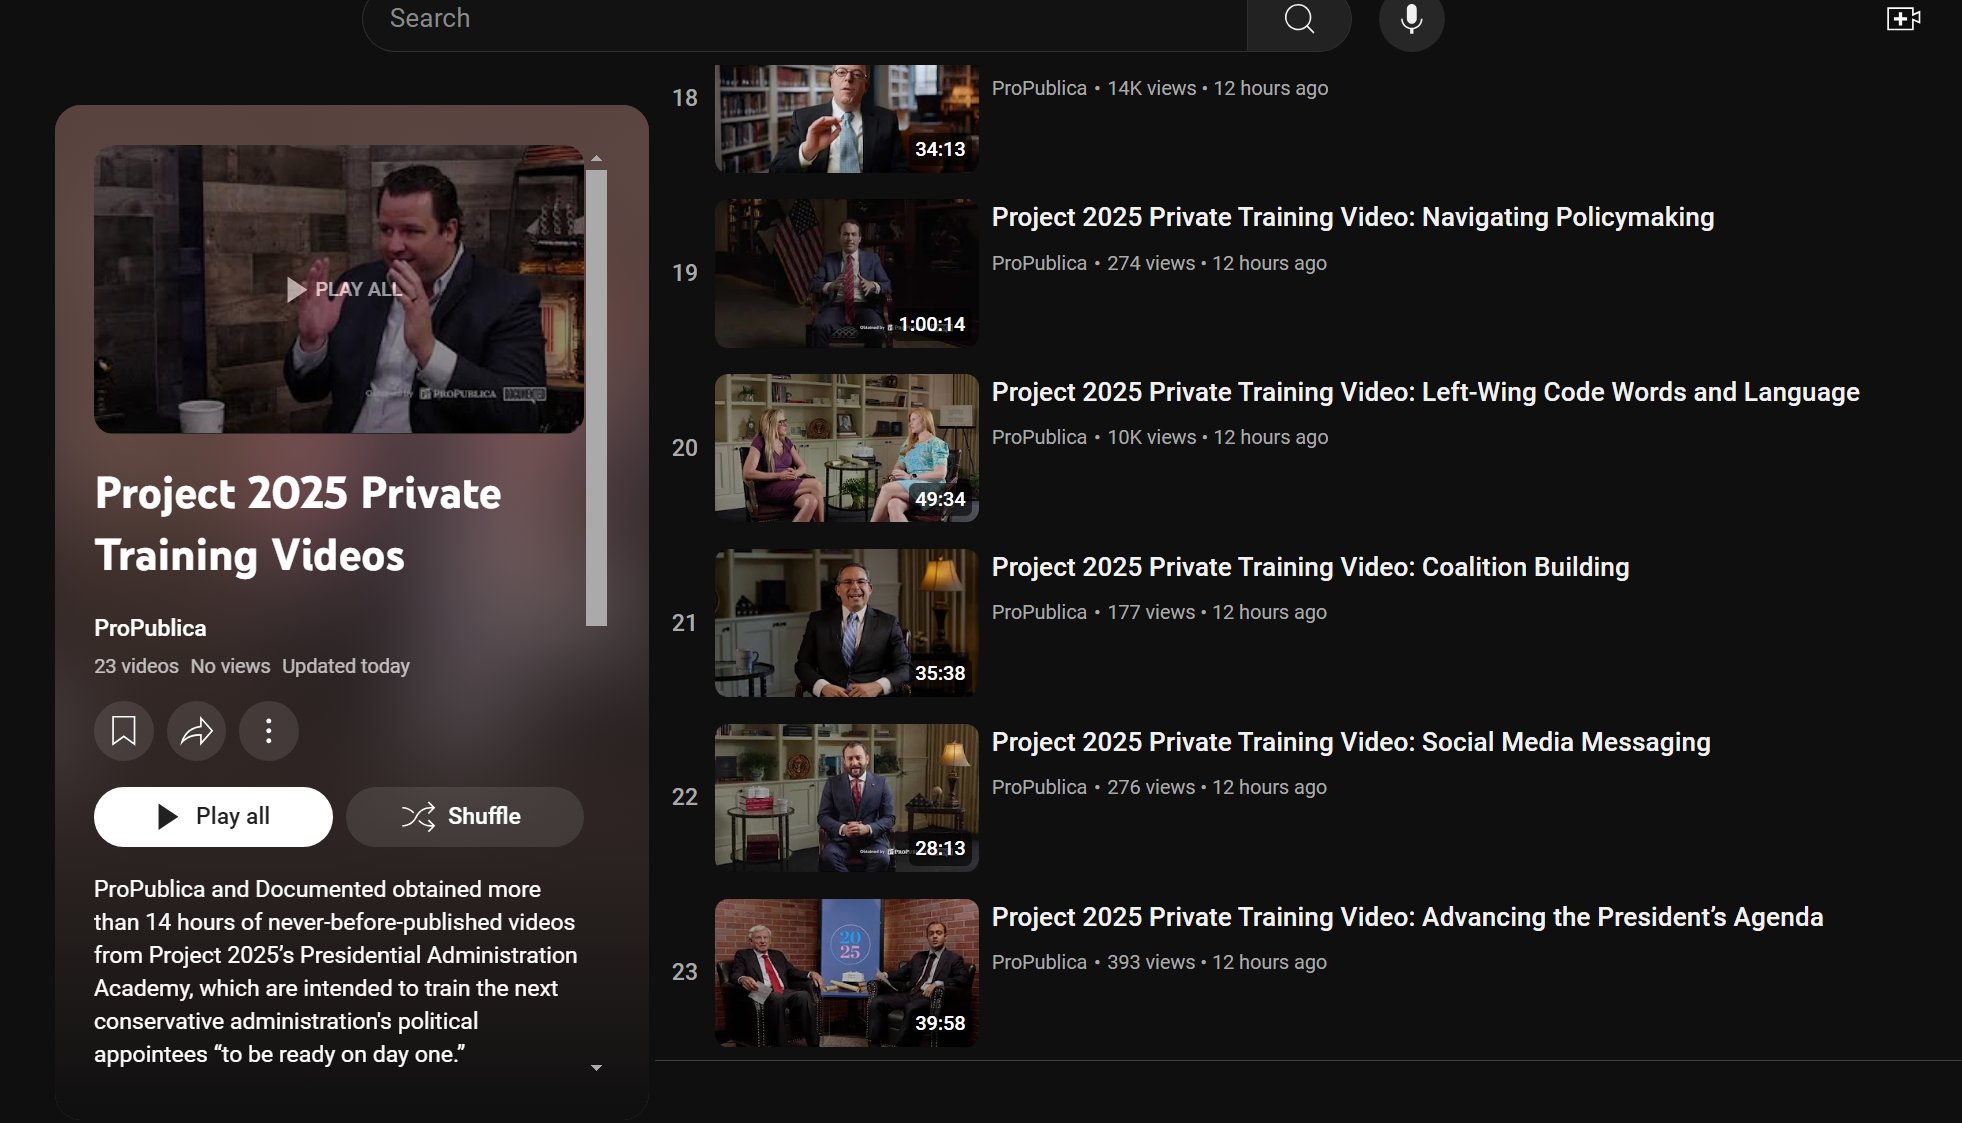Image resolution: width=1962 pixels, height=1123 pixels.
Task: Click scrollbar up arrow in playlist panel
Action: point(596,158)
